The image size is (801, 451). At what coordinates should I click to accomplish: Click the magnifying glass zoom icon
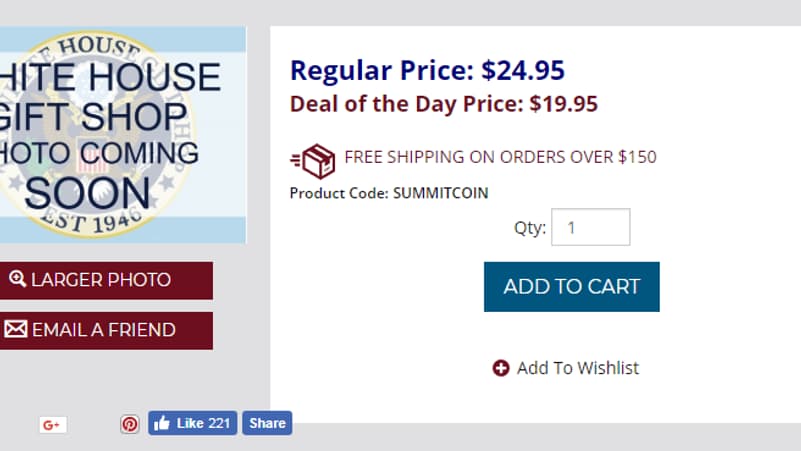click(17, 279)
